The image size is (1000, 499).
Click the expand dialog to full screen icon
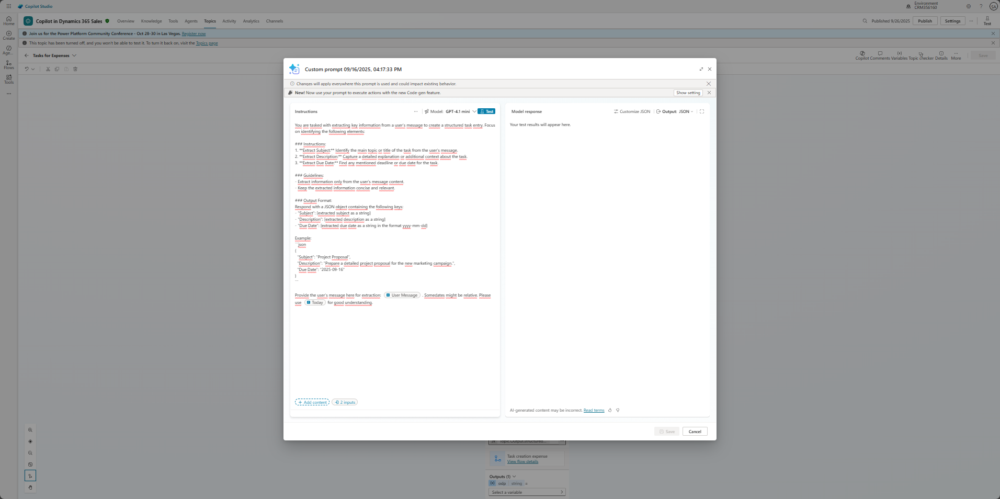click(x=700, y=69)
